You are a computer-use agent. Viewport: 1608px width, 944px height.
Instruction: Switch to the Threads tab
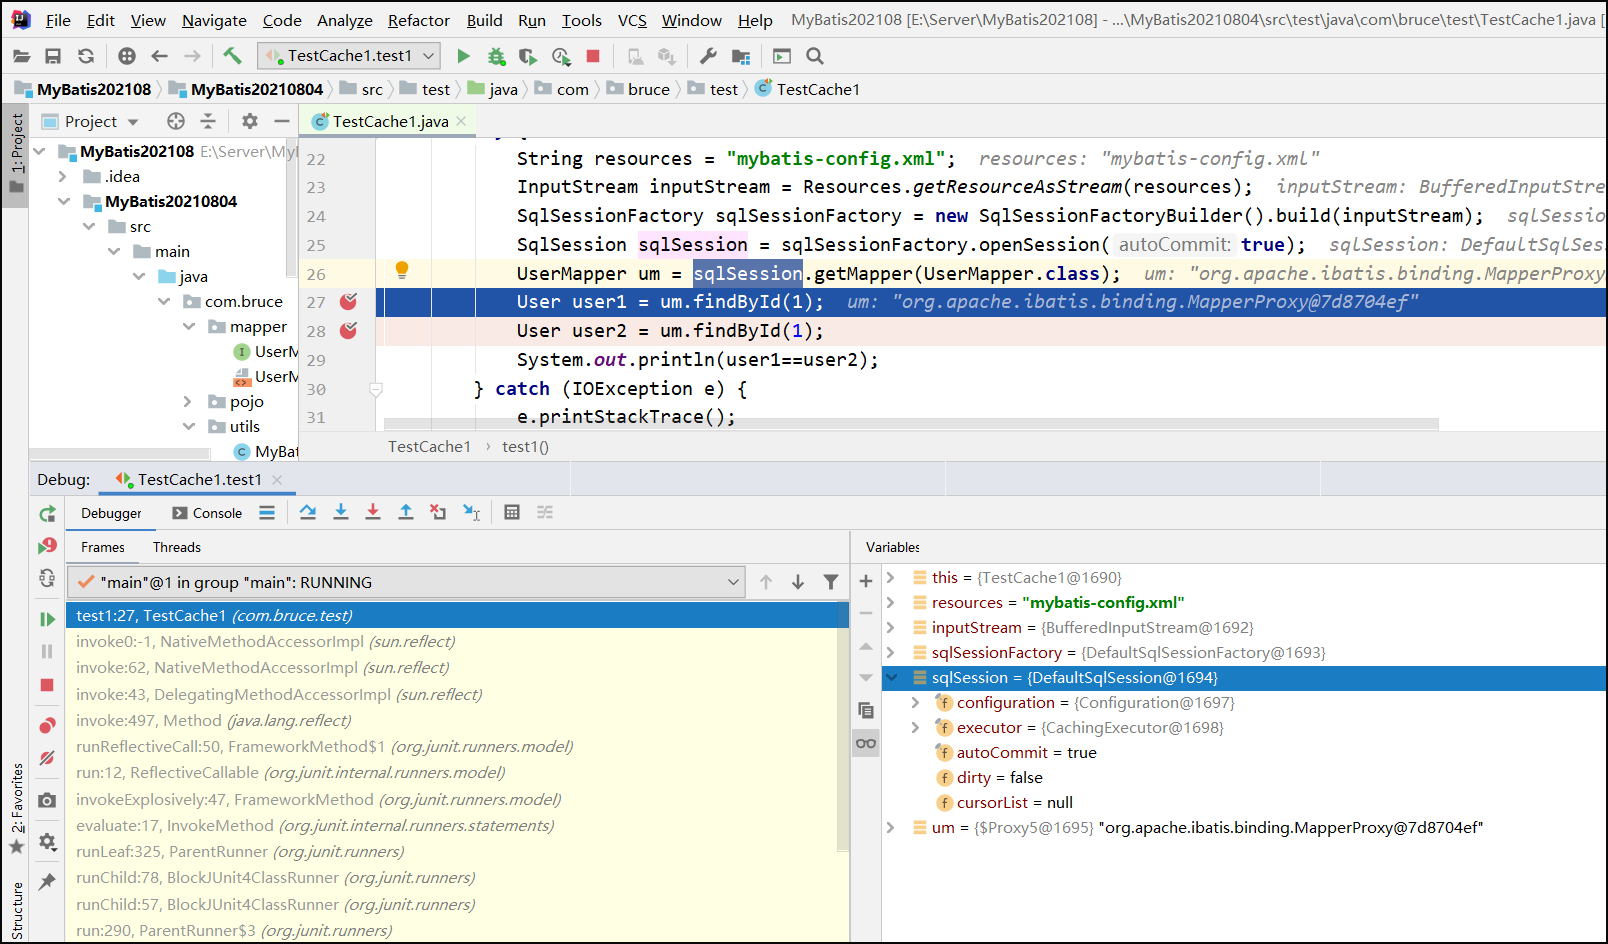coord(177,547)
